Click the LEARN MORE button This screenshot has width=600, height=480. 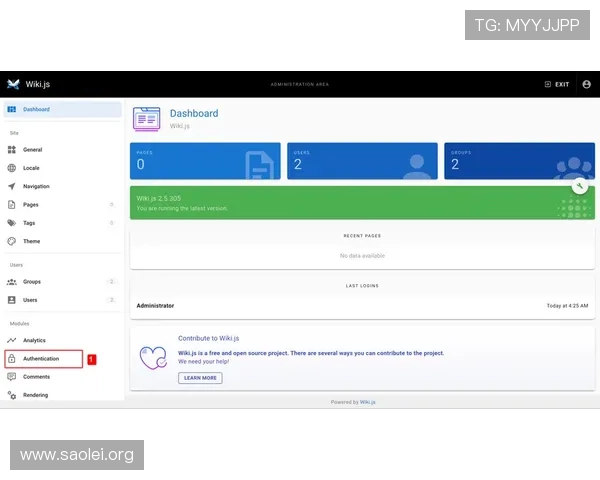click(200, 378)
